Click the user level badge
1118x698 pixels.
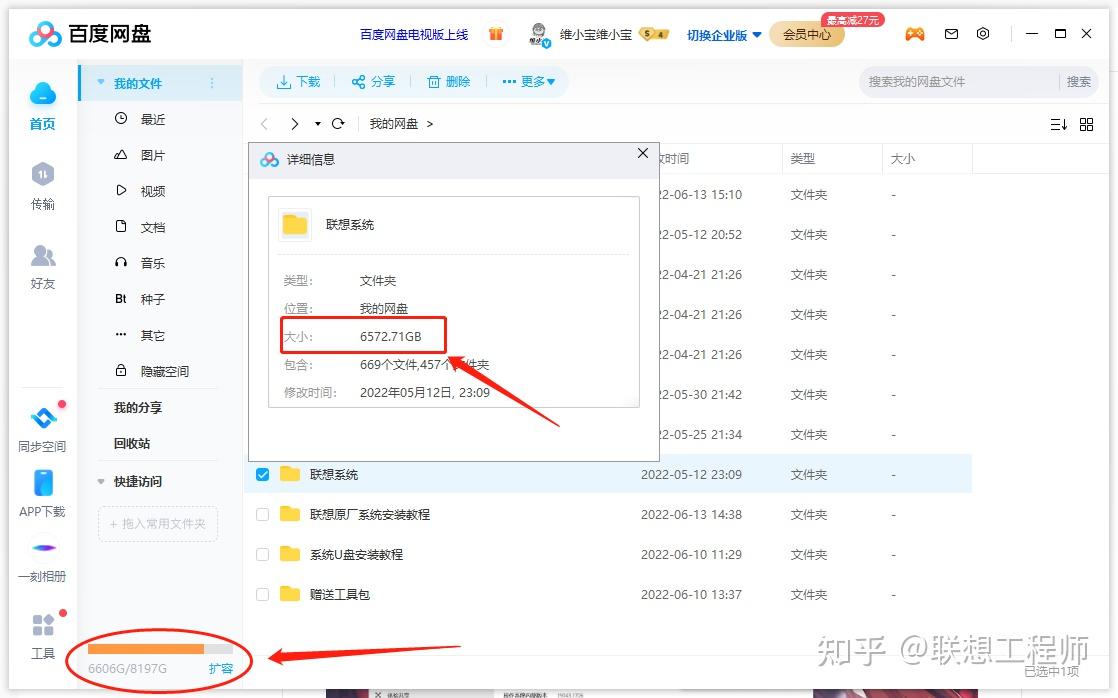click(654, 34)
